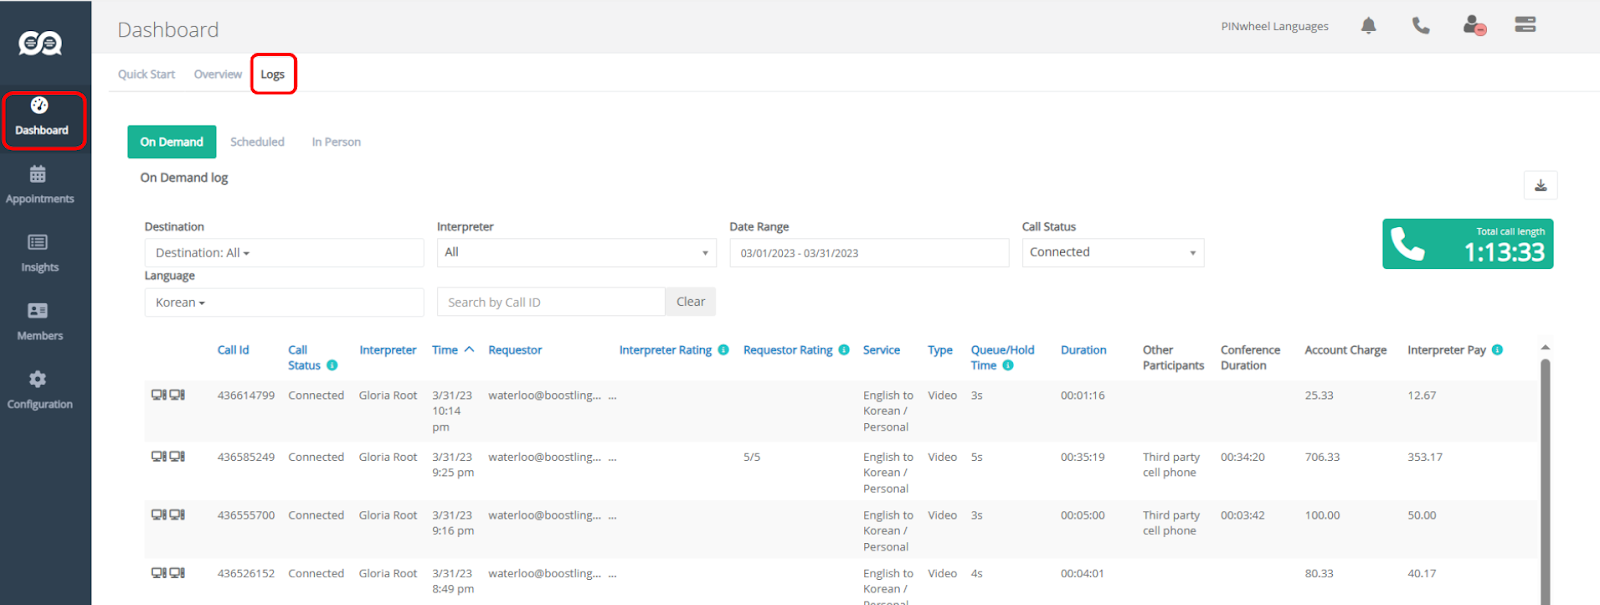
Task: Sort by Service column header
Action: [x=882, y=350]
